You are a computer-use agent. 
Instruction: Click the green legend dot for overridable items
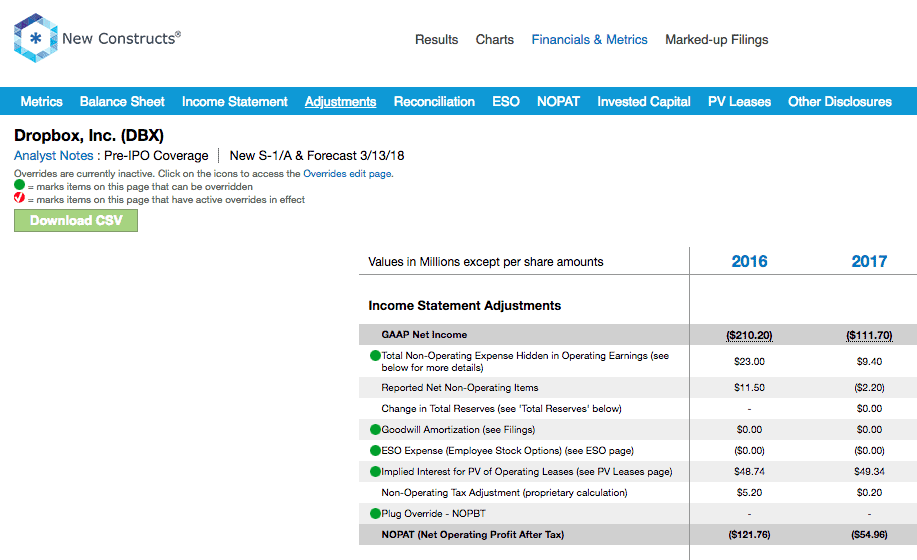(x=19, y=185)
